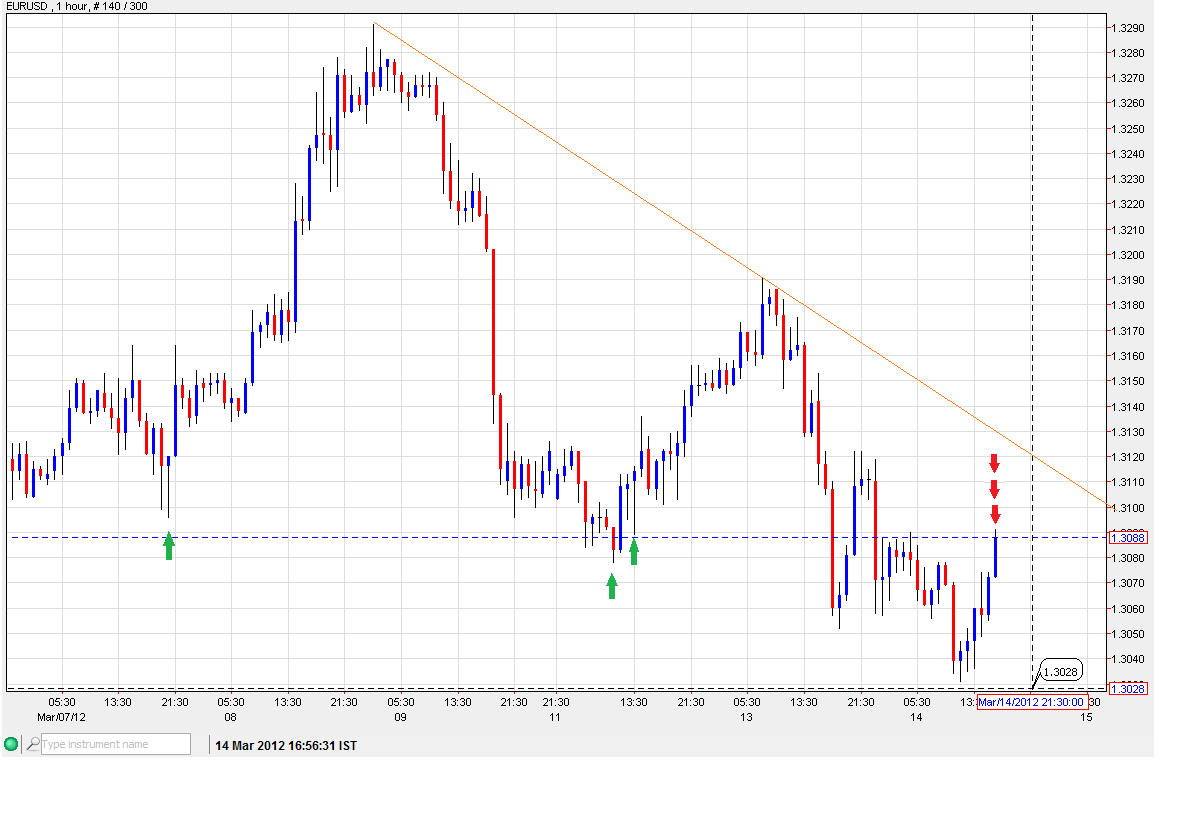Click the green up arrow near Mar 07 21:30

[x=169, y=546]
